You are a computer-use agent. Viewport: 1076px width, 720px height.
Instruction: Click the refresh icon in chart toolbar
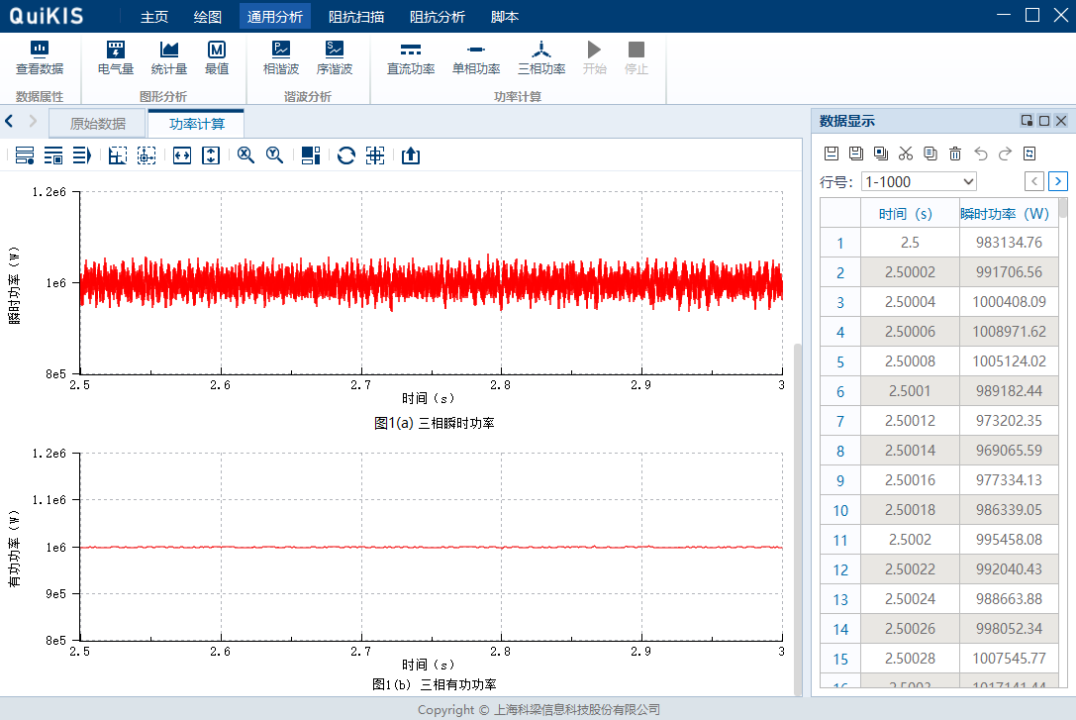pos(345,155)
